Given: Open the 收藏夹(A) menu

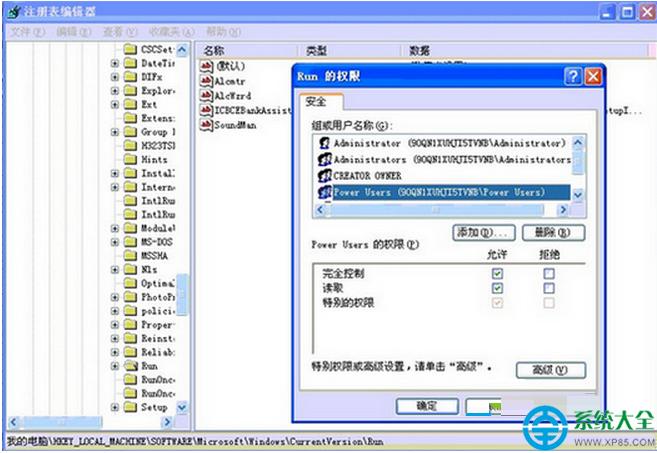Looking at the screenshot, I should pos(171,32).
